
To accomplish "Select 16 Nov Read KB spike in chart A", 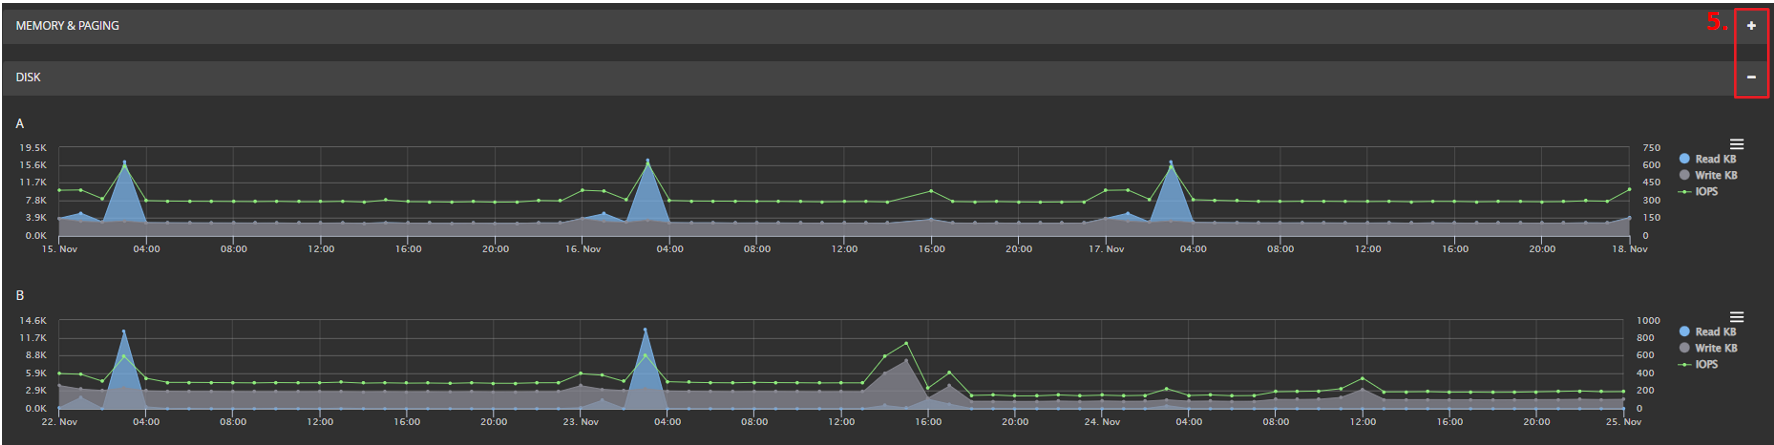I will tap(647, 161).
